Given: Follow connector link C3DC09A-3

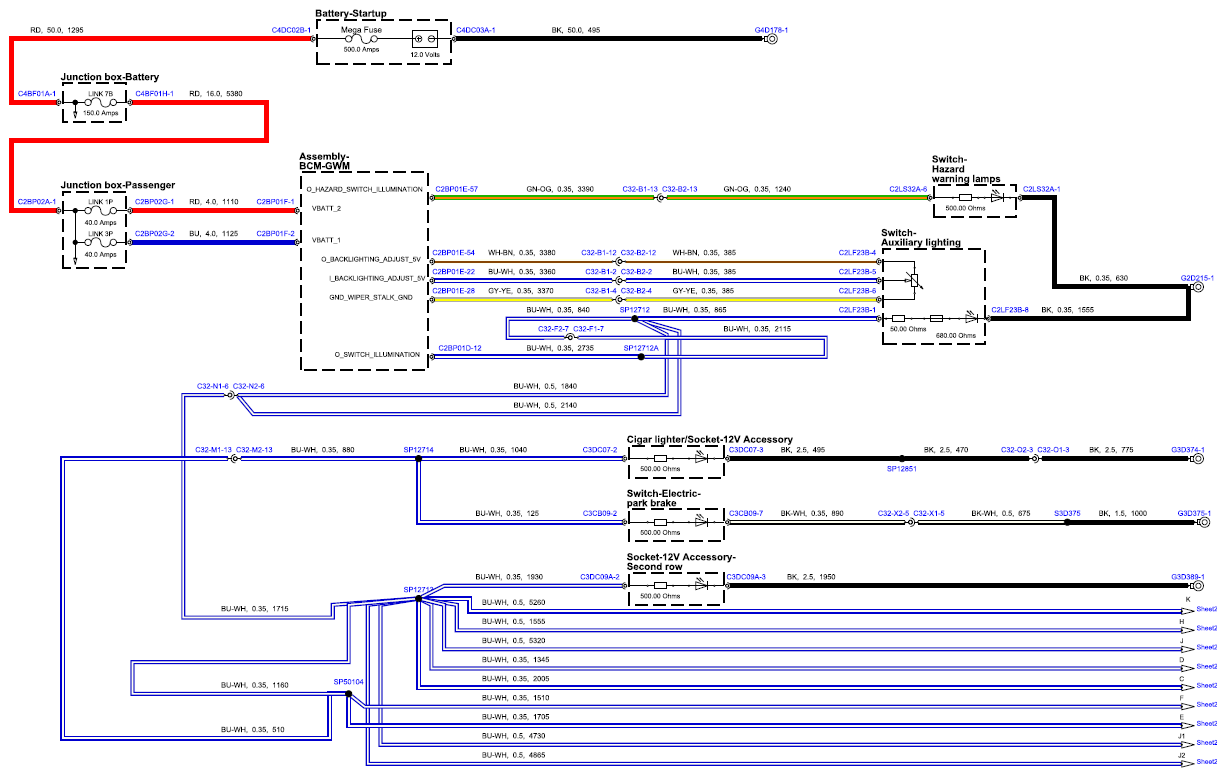Looking at the screenshot, I should click(746, 577).
